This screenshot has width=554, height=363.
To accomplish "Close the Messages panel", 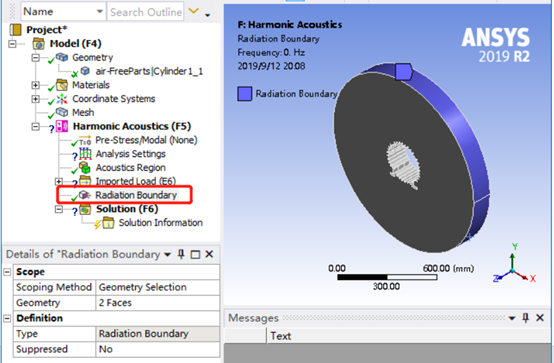I will pos(540,318).
